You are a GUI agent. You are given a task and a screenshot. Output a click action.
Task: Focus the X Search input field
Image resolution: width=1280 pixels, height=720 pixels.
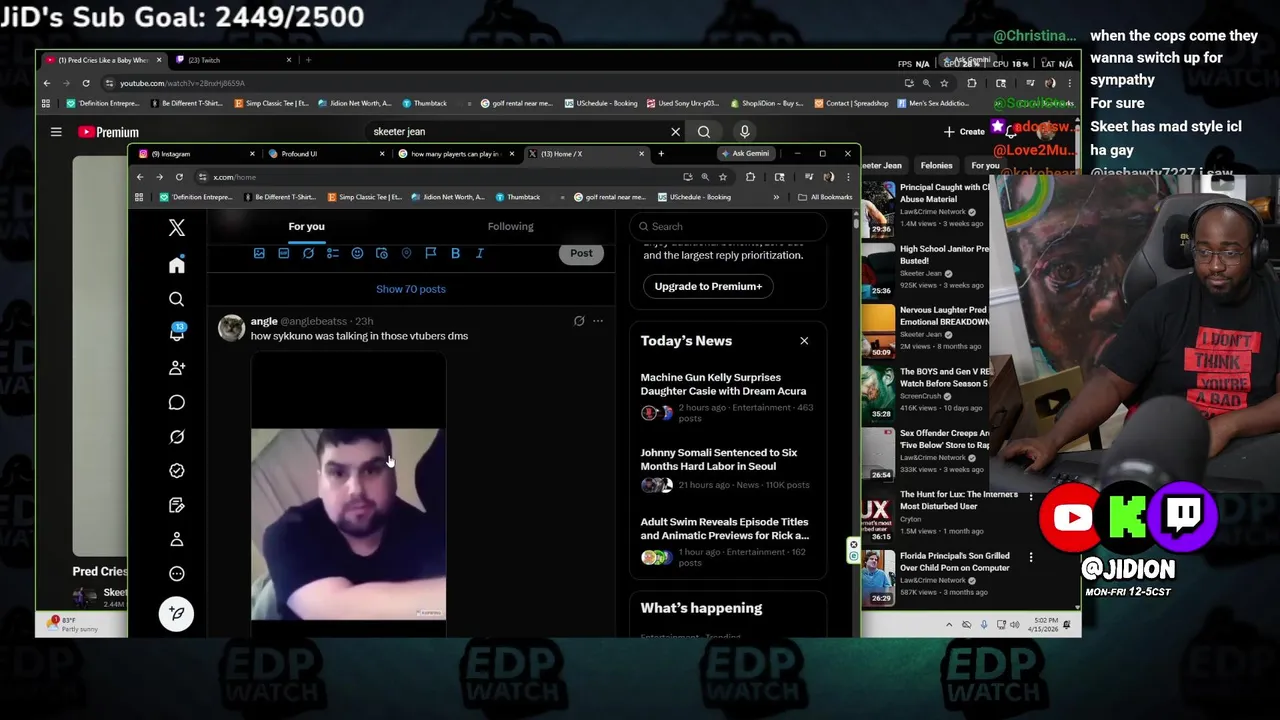pyautogui.click(x=728, y=226)
